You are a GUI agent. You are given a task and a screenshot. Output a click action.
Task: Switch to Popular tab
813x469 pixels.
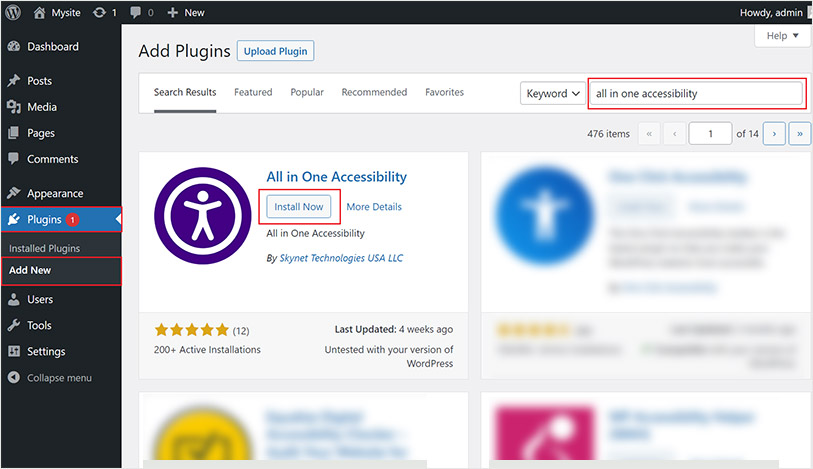point(307,92)
